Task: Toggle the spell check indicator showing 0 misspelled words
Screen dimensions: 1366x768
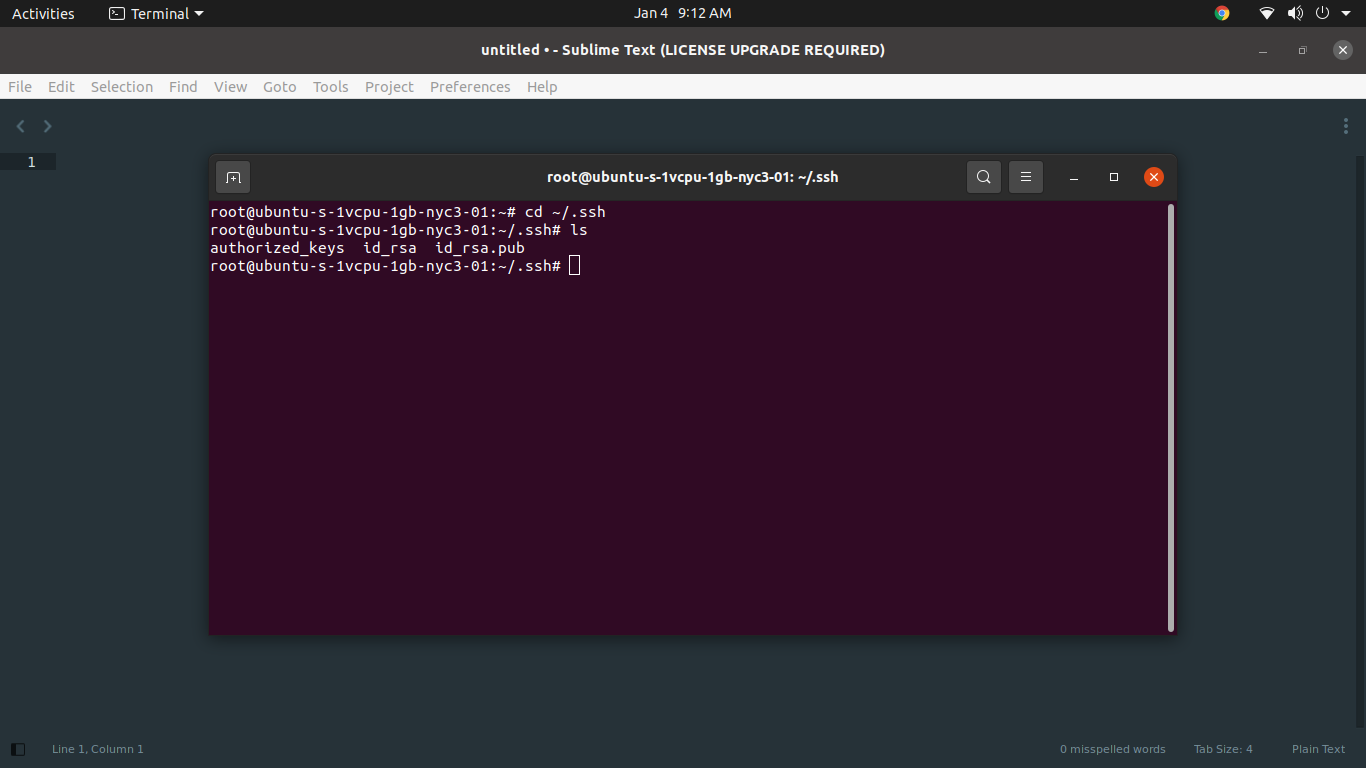Action: [1112, 748]
